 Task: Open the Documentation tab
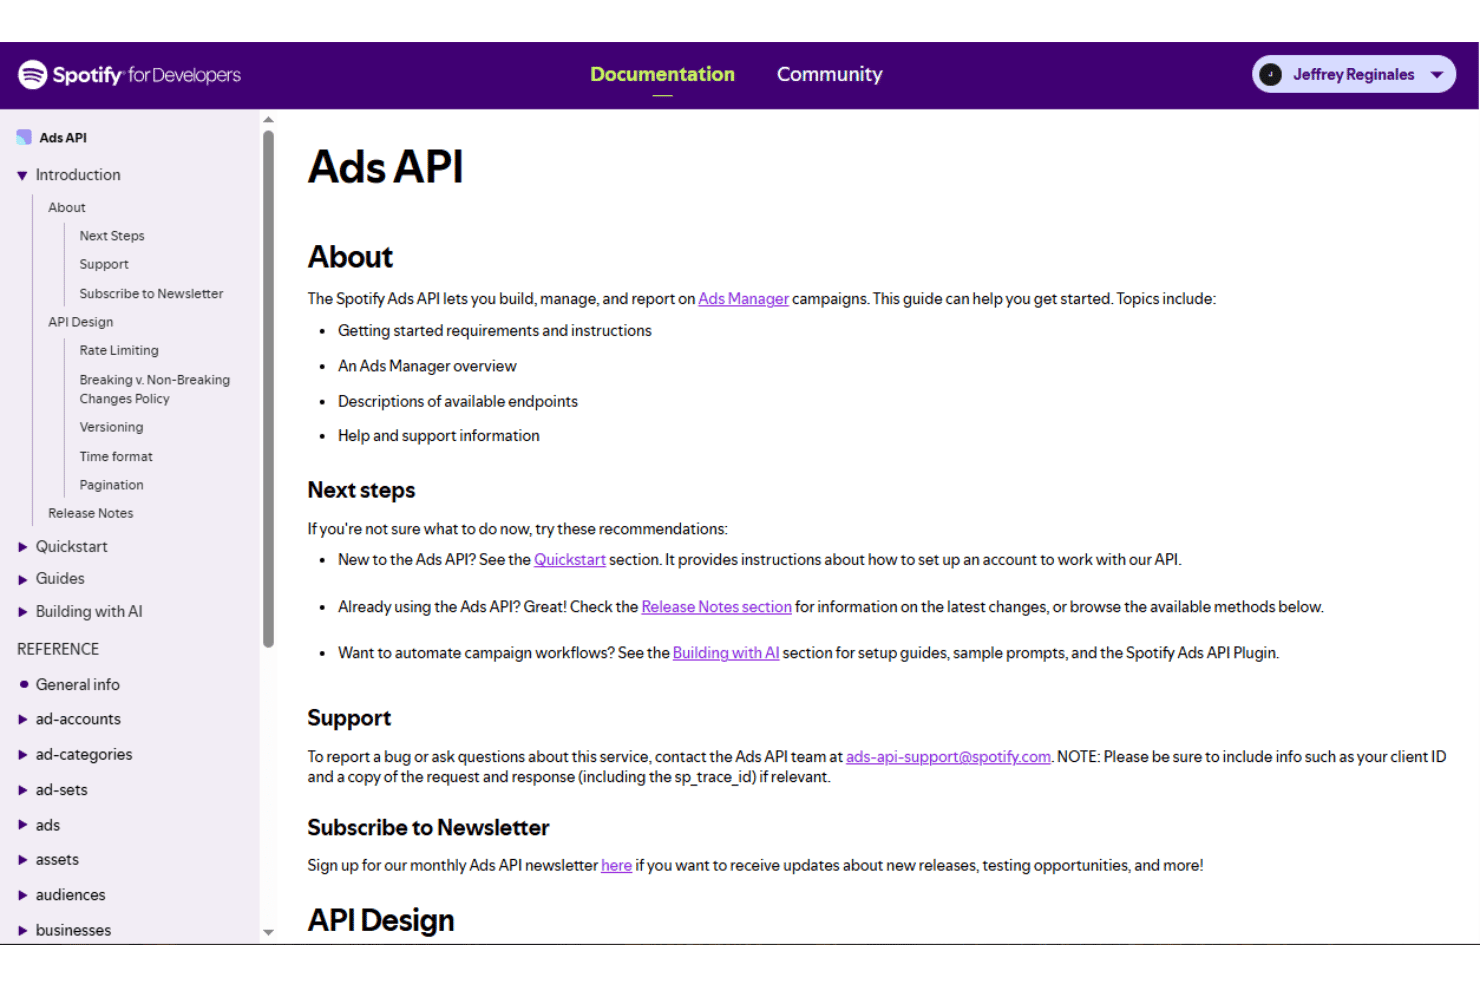[x=662, y=74]
